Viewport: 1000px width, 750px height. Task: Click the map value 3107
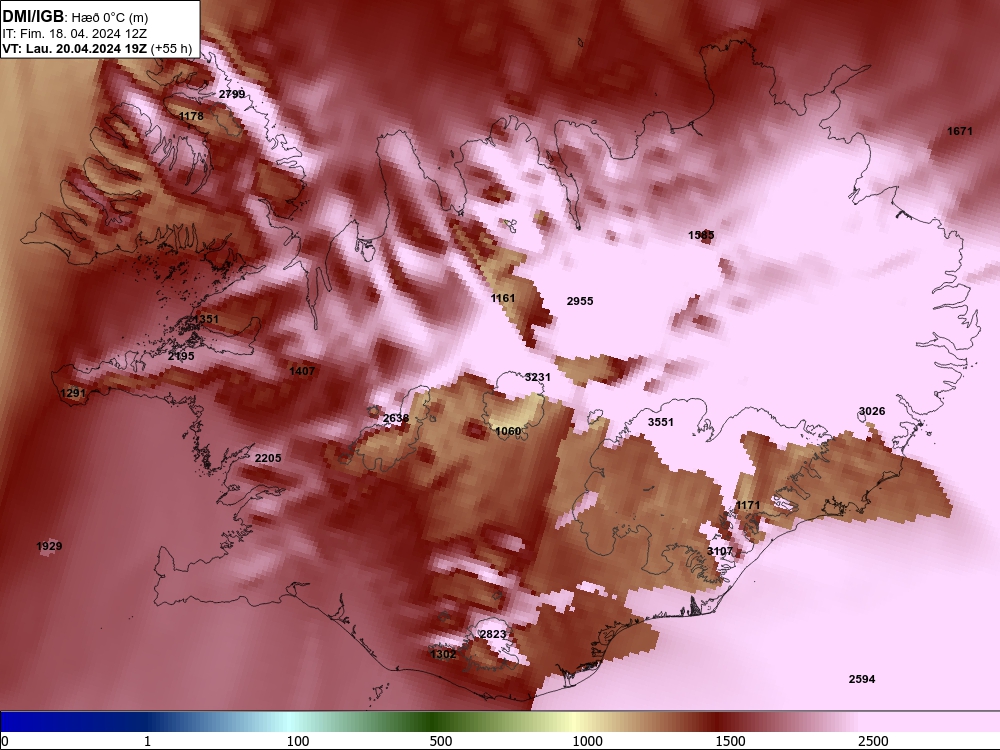(720, 552)
